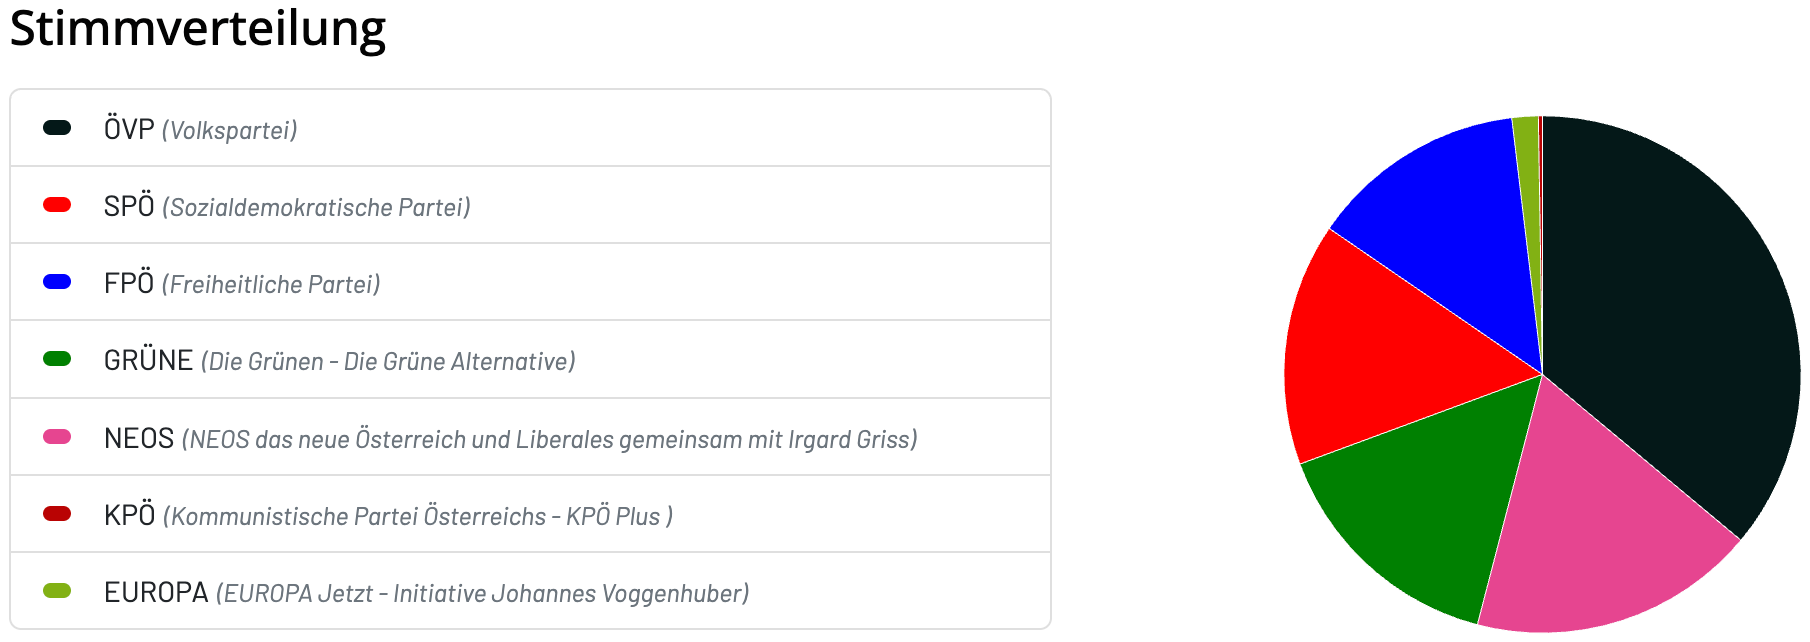The image size is (1810, 642).
Task: Select the NEOS das neue Österreich entry
Action: (530, 437)
